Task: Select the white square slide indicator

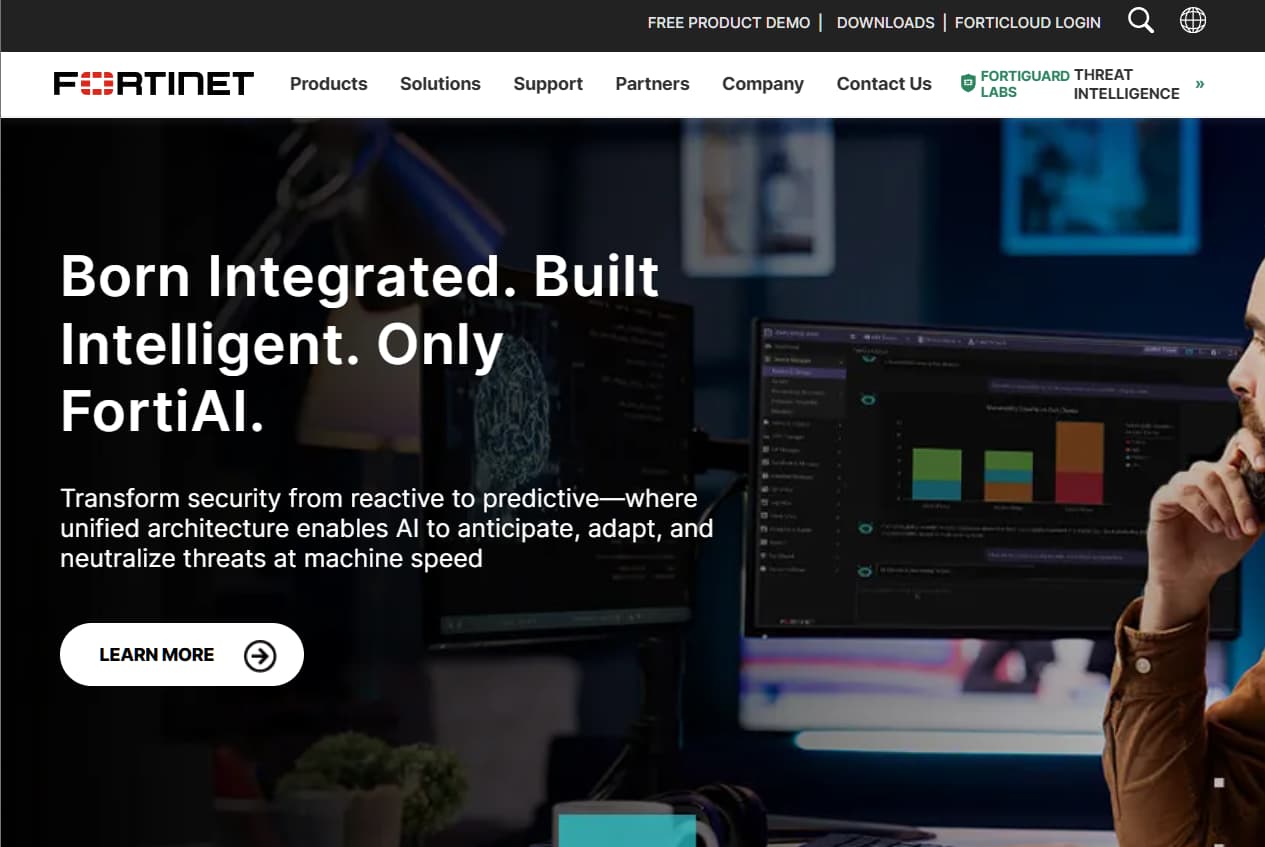Action: [x=1219, y=783]
